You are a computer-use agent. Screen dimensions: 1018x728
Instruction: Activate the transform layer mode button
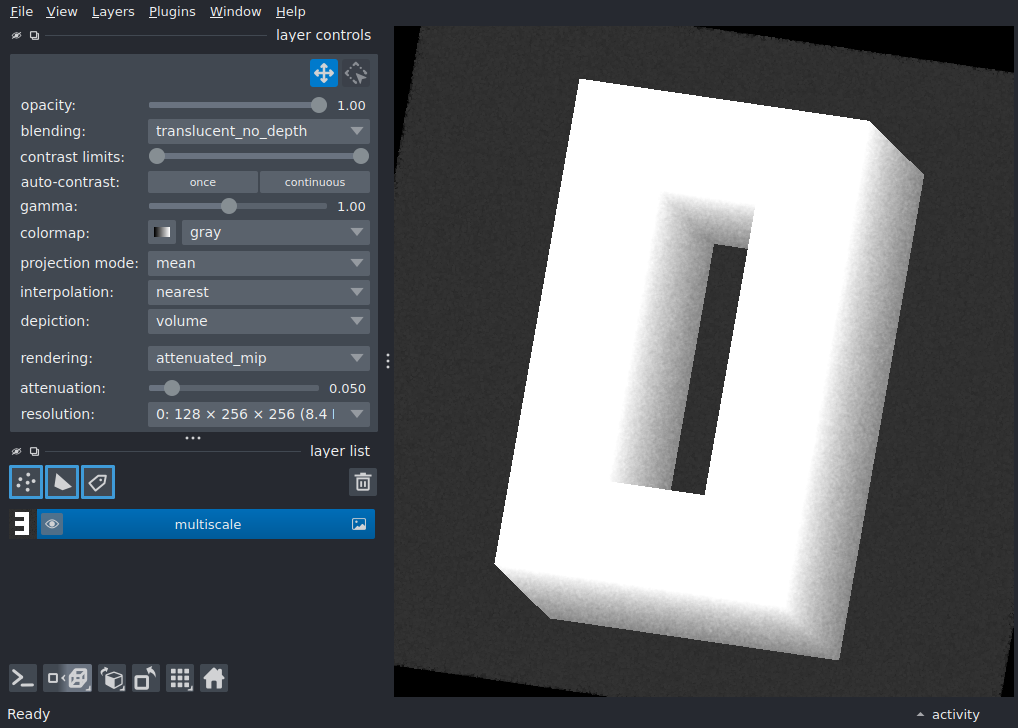coord(356,73)
